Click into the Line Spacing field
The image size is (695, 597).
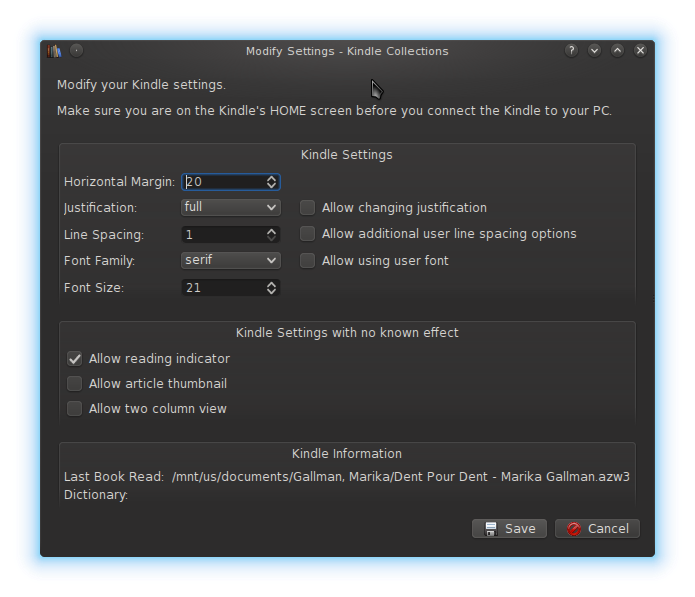[224, 234]
